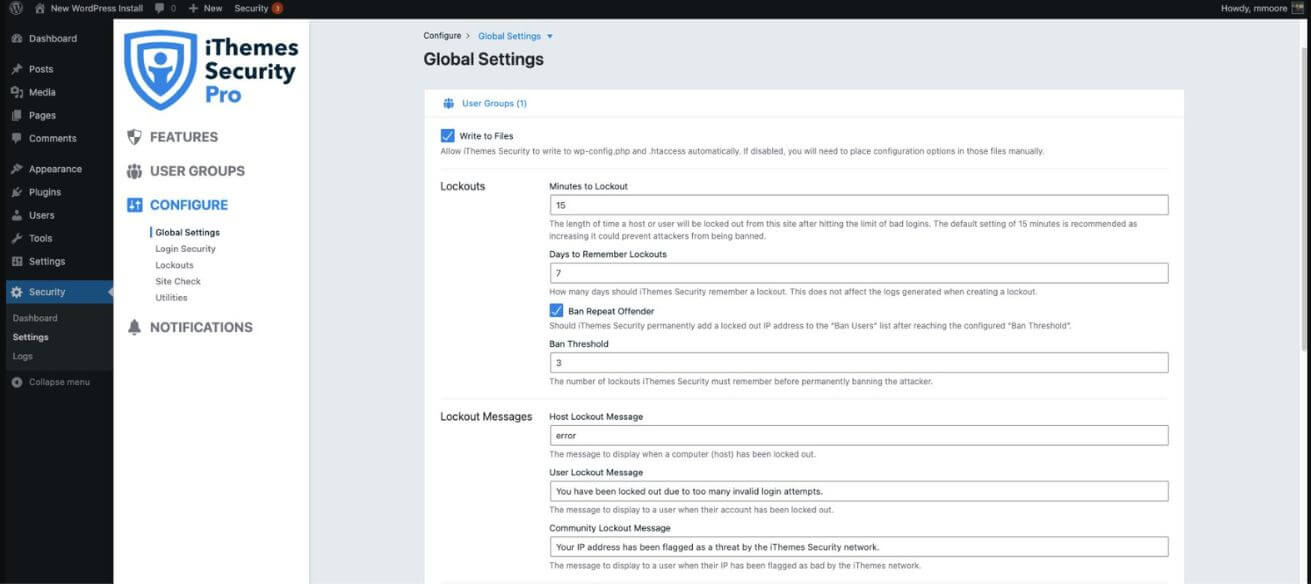This screenshot has width=1311, height=584.
Task: Click the WordPress logo in admin bar
Action: click(x=16, y=8)
